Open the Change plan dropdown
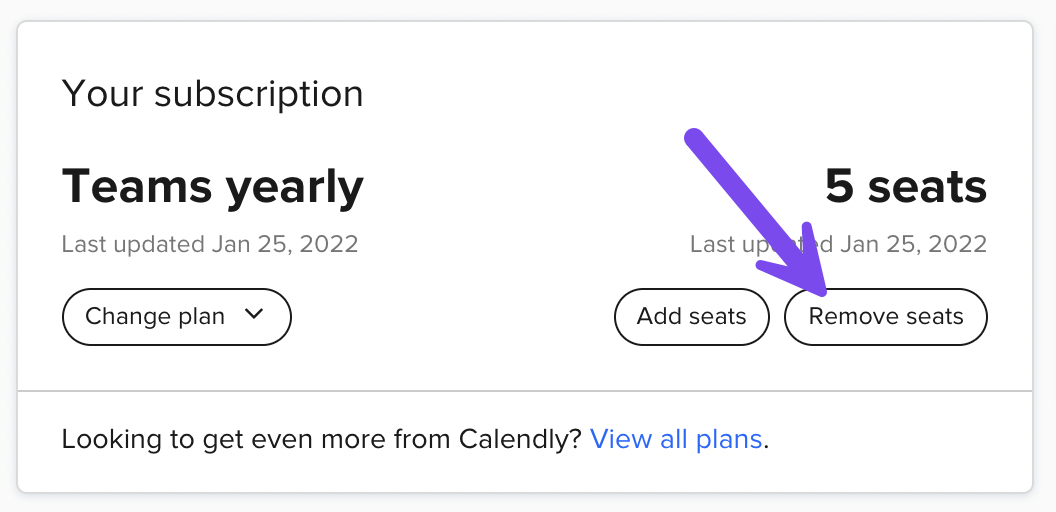1056x512 pixels. pyautogui.click(x=176, y=317)
